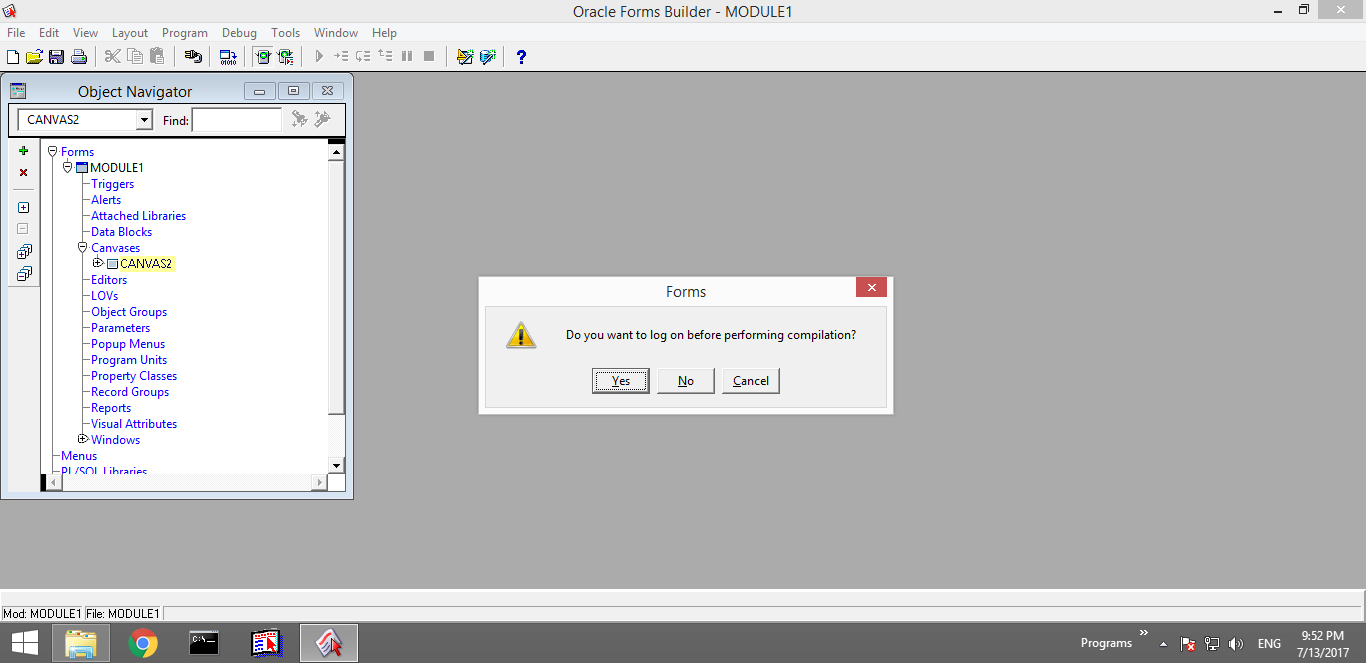Image resolution: width=1366 pixels, height=663 pixels.
Task: Click inside the Find text field
Action: 237,119
